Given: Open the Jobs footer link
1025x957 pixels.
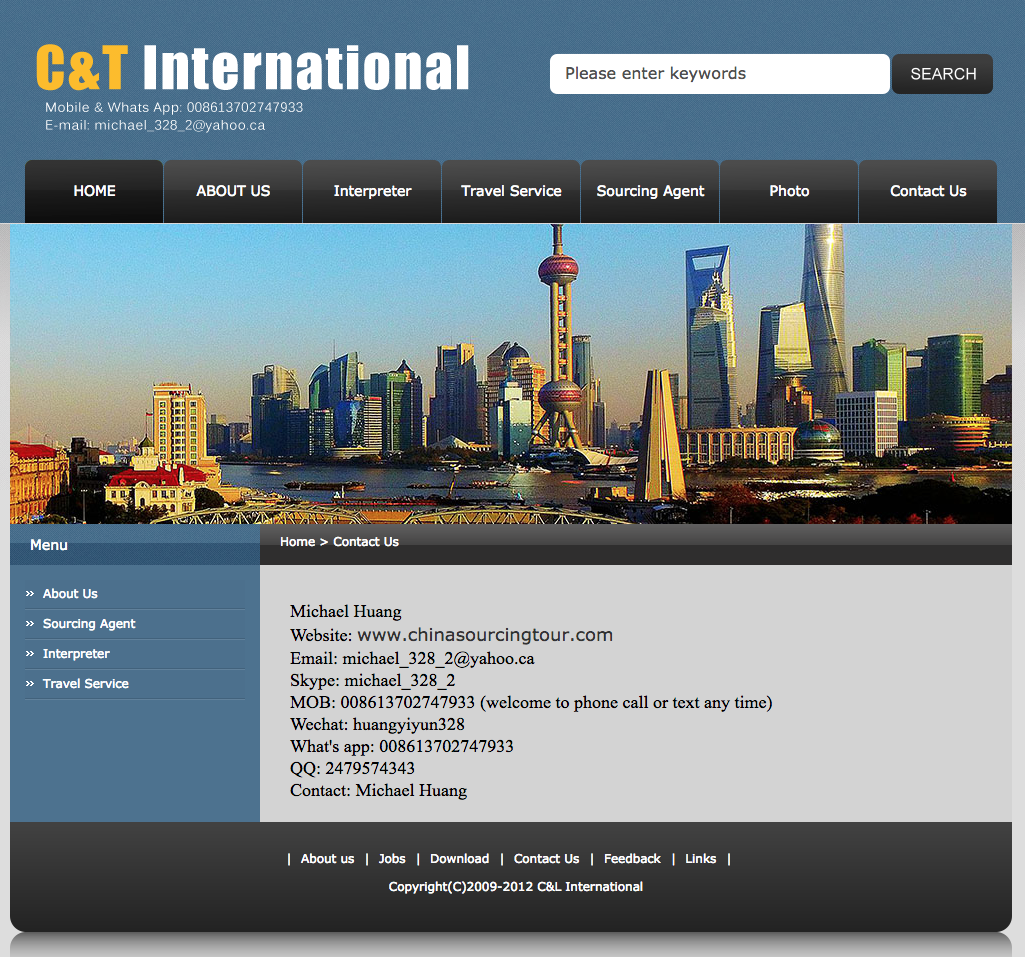Looking at the screenshot, I should (x=392, y=859).
